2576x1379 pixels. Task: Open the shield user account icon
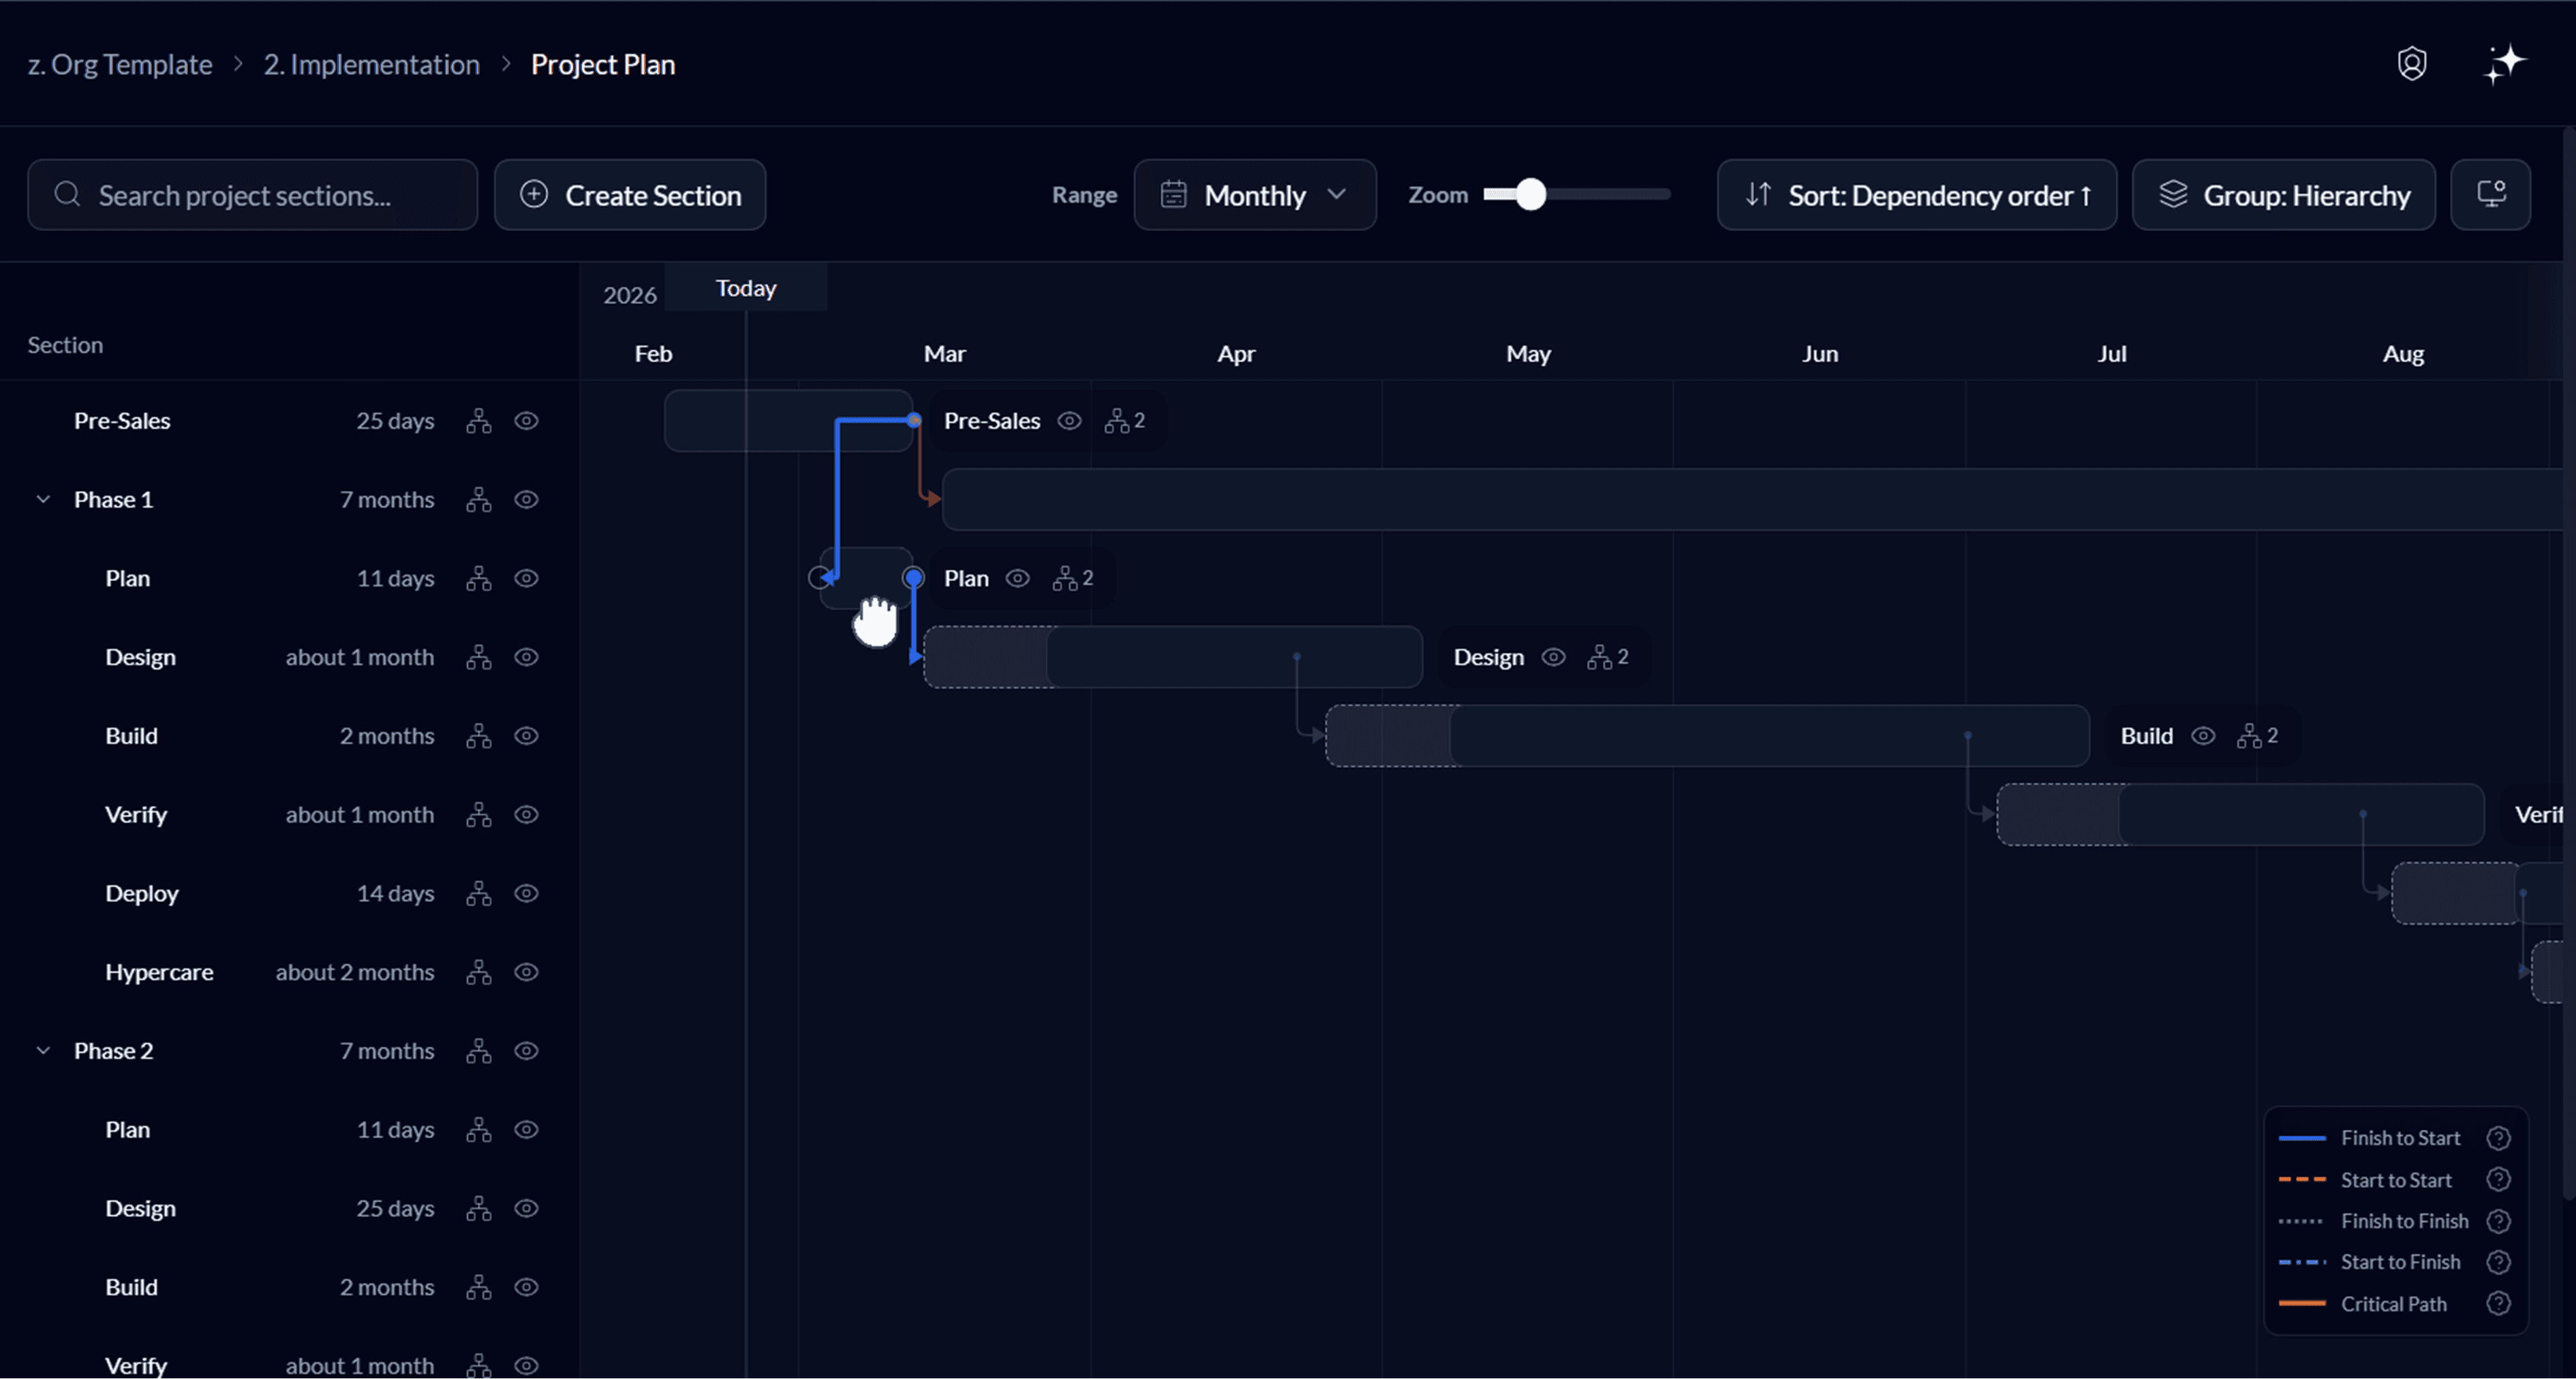[x=2411, y=64]
